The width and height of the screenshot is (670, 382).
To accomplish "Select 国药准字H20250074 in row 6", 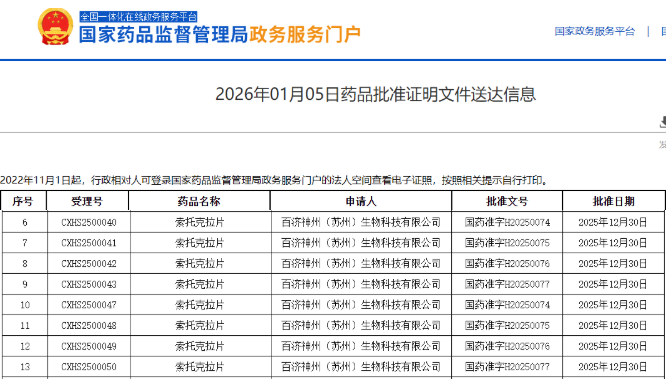I will click(507, 222).
